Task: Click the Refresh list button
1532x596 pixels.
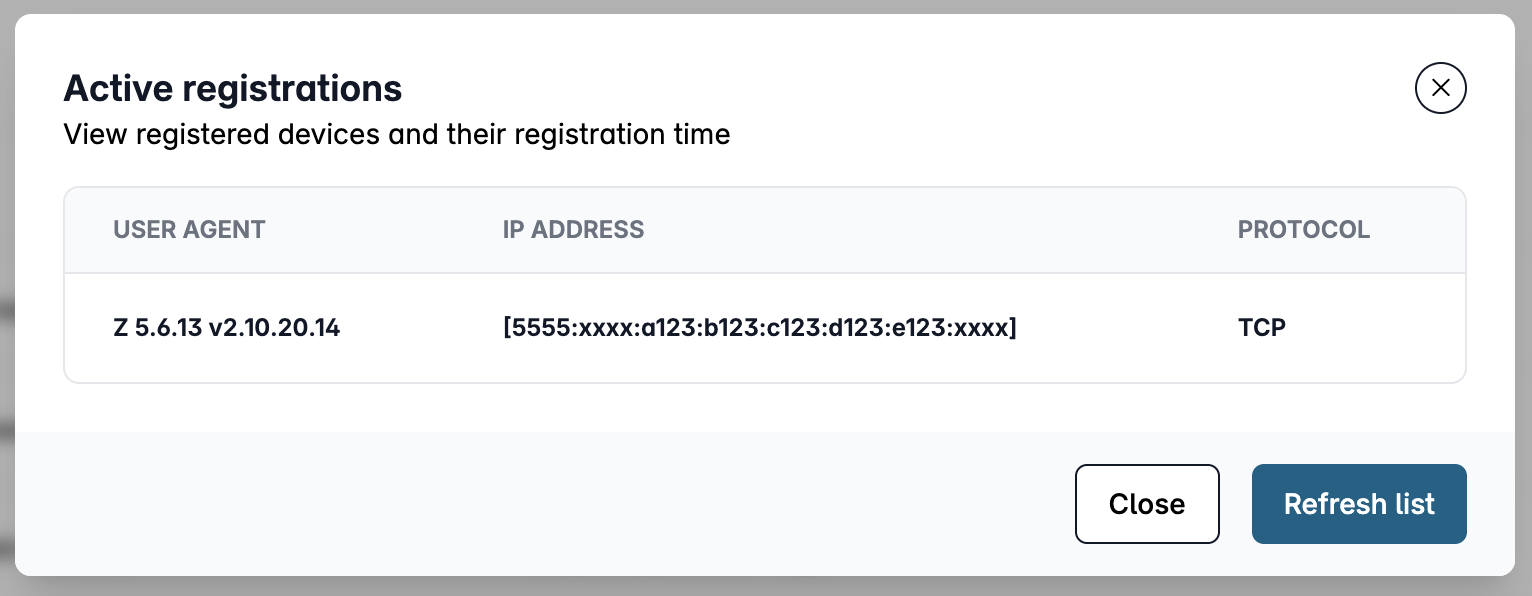Action: pos(1359,504)
